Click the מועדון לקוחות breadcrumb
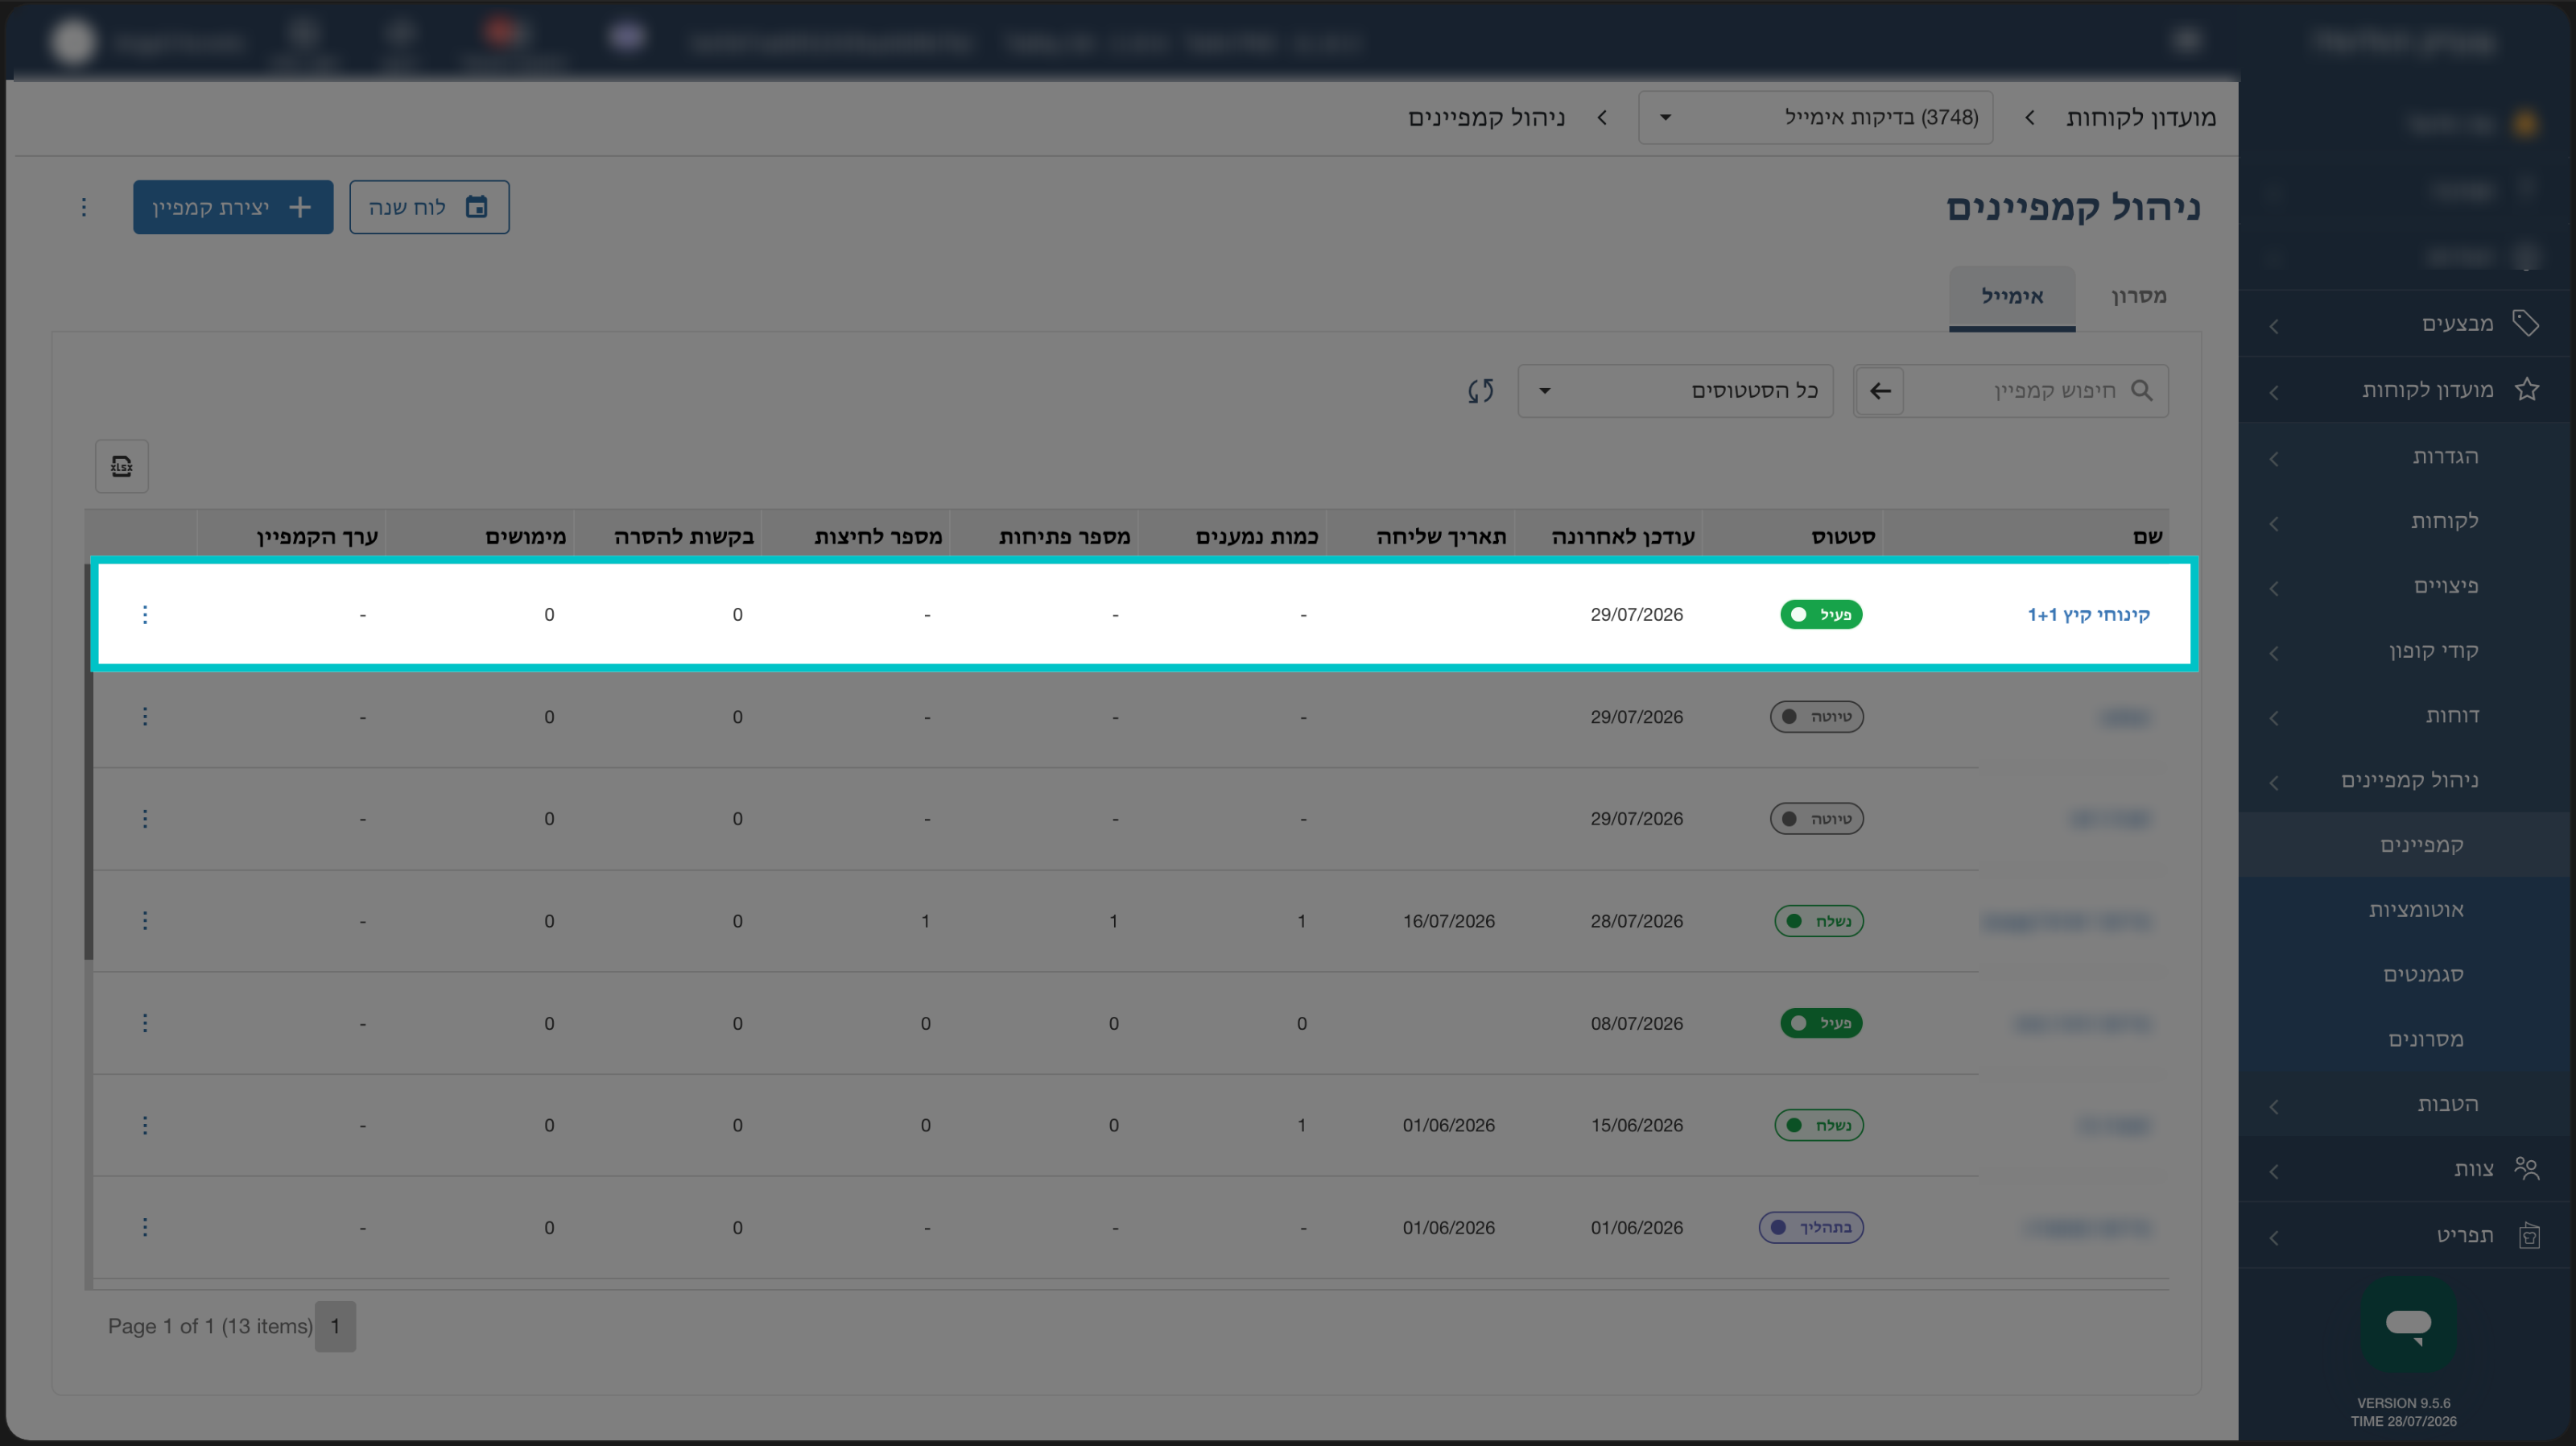Image resolution: width=2576 pixels, height=1446 pixels. point(2141,117)
